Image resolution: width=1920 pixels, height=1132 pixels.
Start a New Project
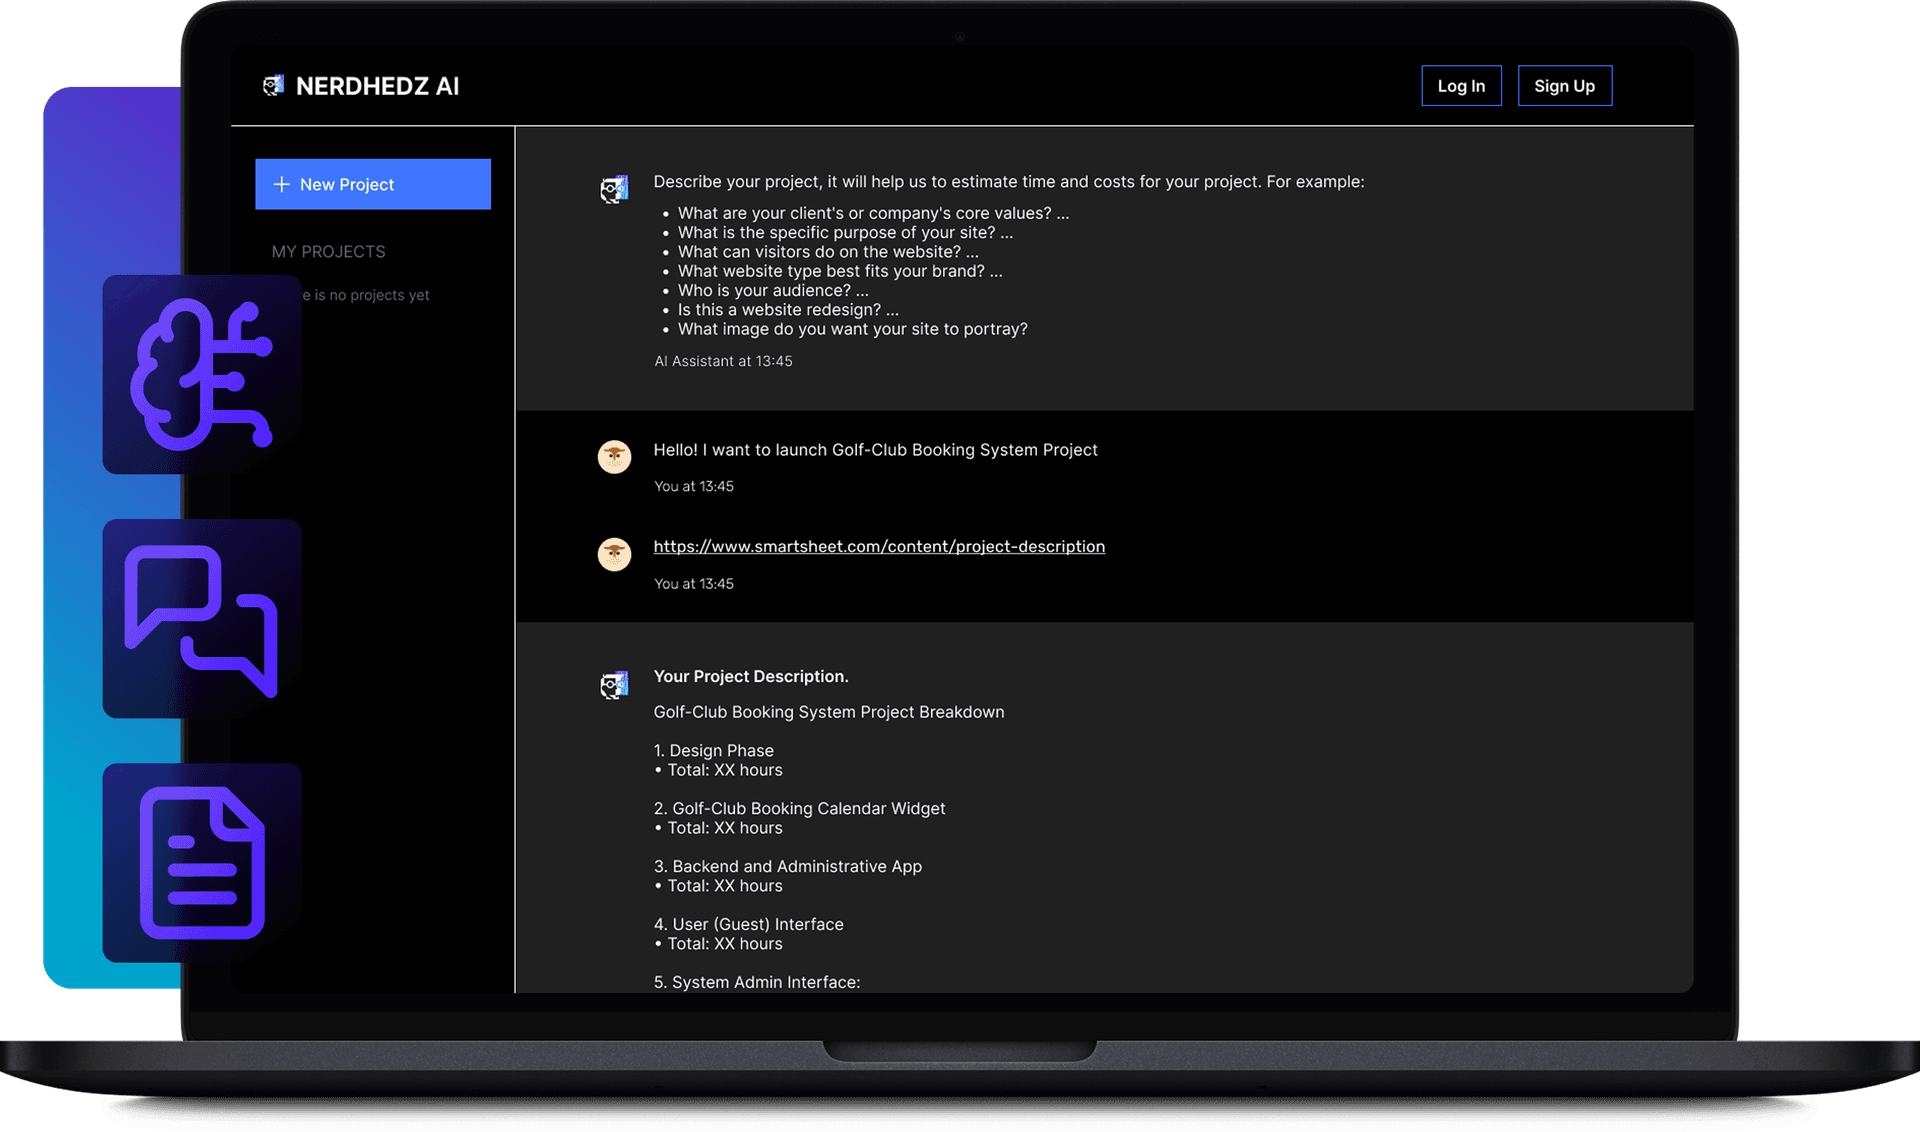(x=372, y=184)
